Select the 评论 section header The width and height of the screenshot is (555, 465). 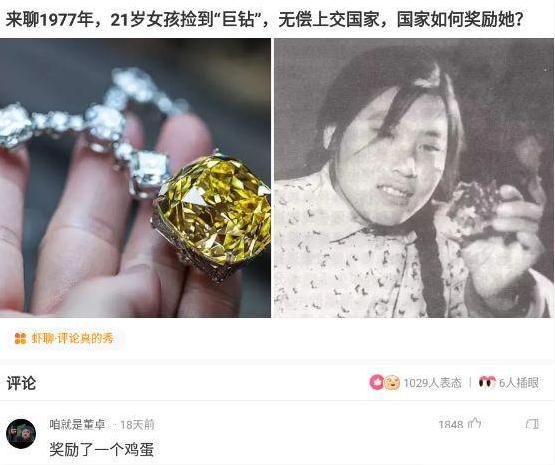21,383
